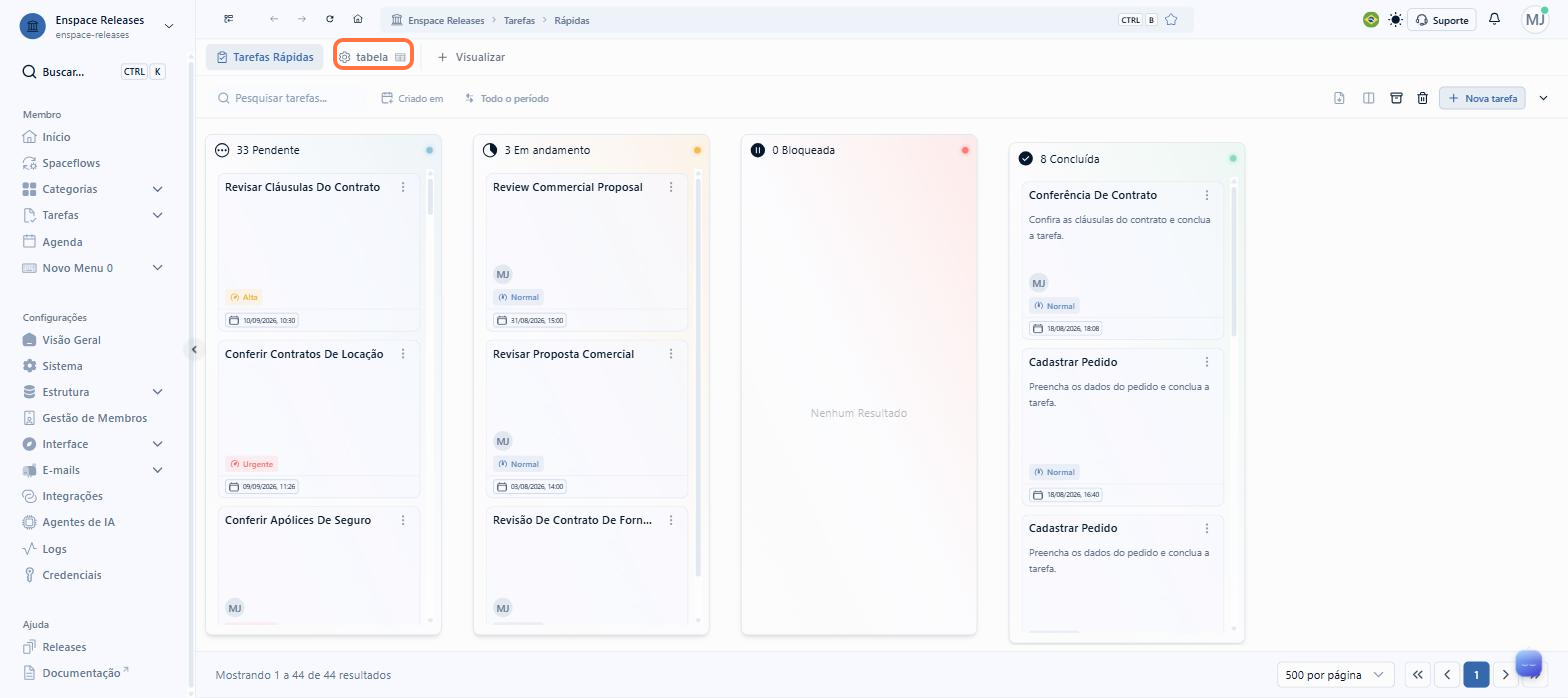Screen dimensions: 1568x698
Task: Click the archive box icon
Action: click(1396, 98)
